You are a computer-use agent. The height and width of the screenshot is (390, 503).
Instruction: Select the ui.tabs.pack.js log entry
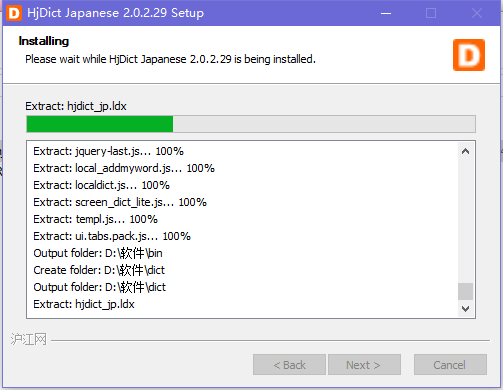click(112, 236)
